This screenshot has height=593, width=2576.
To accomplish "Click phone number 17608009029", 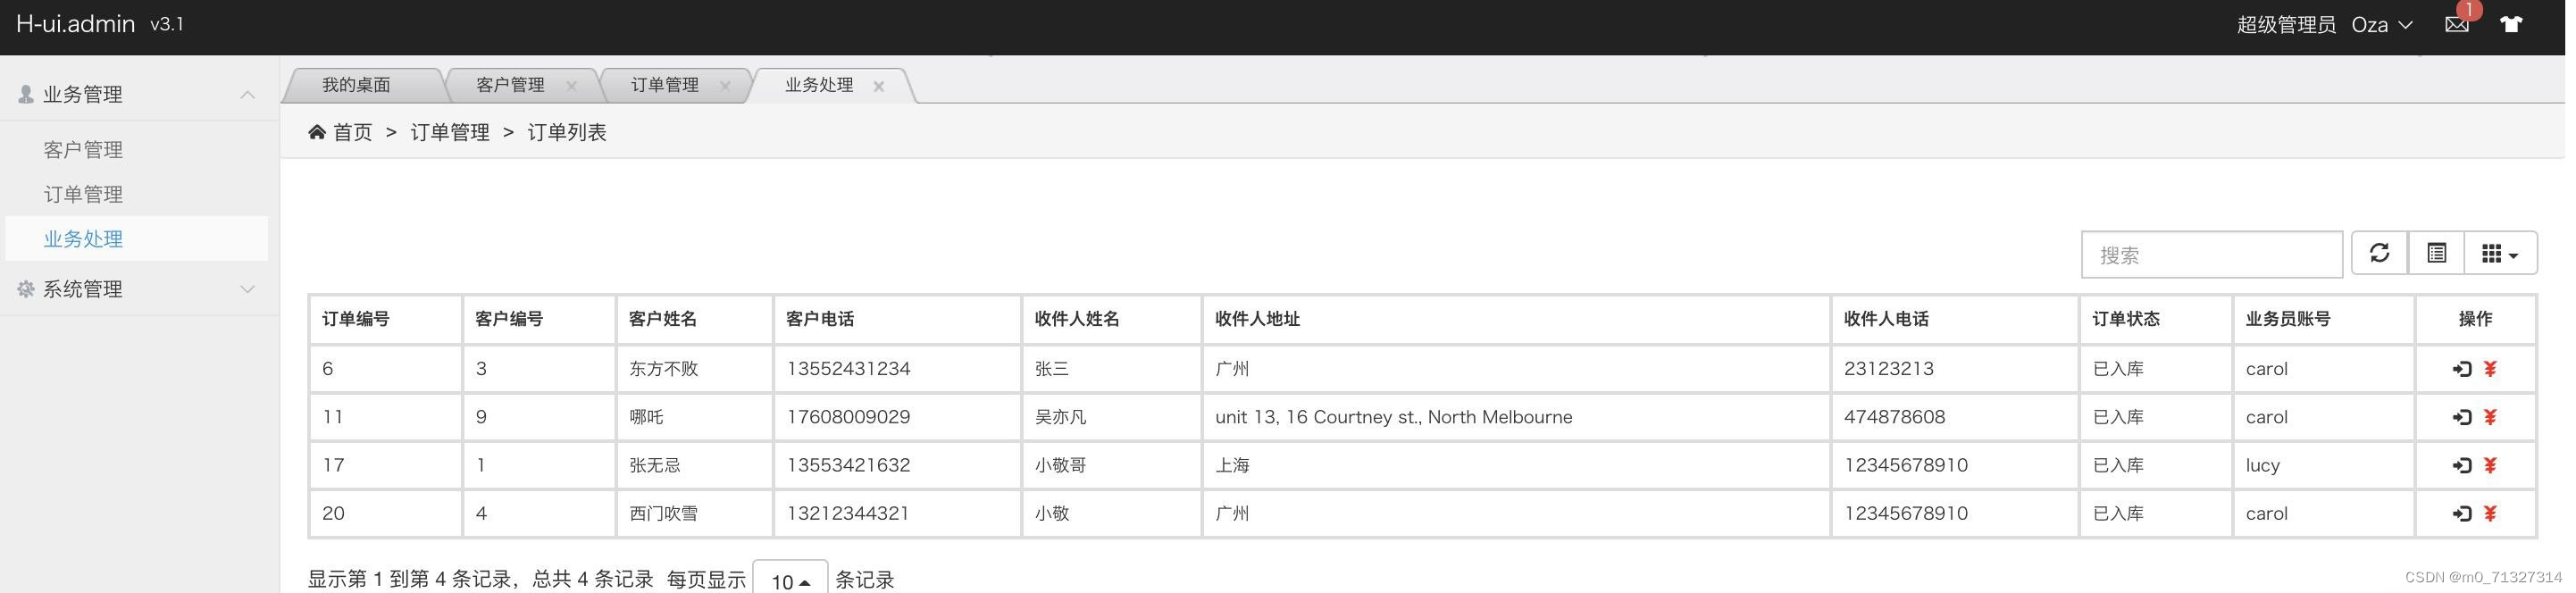I will (x=848, y=417).
